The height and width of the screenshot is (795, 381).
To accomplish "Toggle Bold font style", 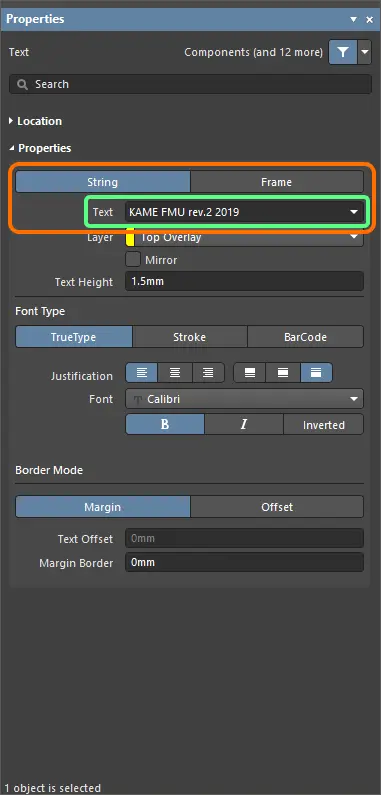I will point(165,424).
